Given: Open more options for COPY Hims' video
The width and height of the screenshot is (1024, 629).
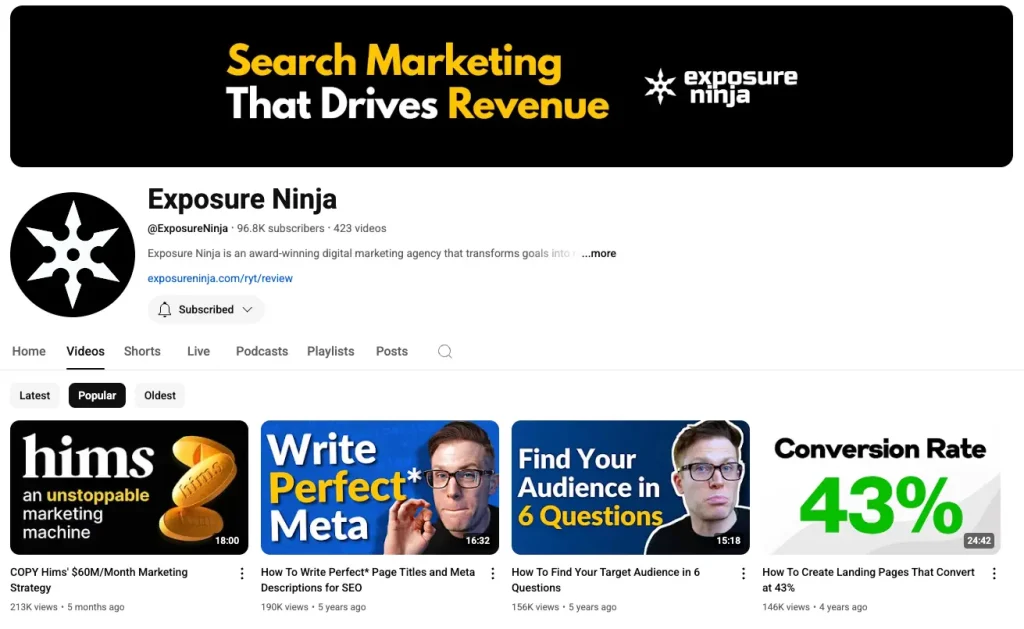Looking at the screenshot, I should click(242, 573).
